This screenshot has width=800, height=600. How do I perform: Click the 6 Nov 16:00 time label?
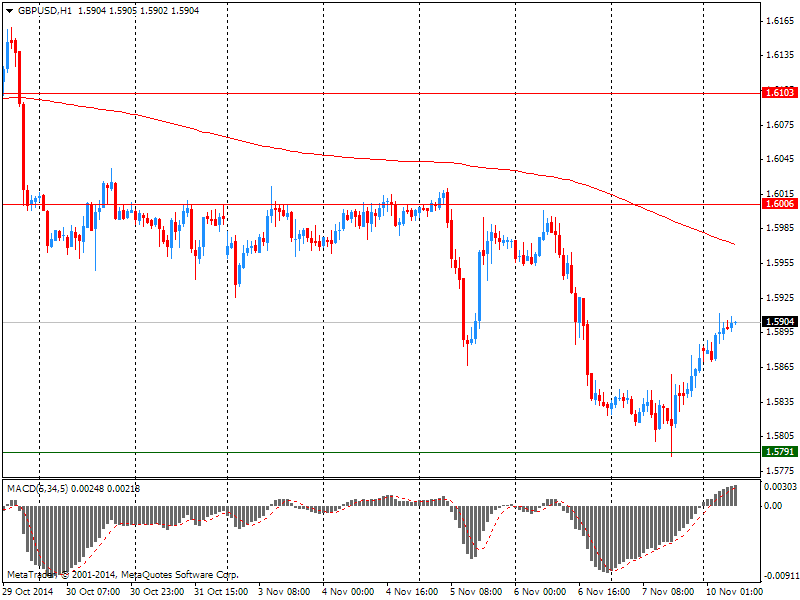point(604,591)
